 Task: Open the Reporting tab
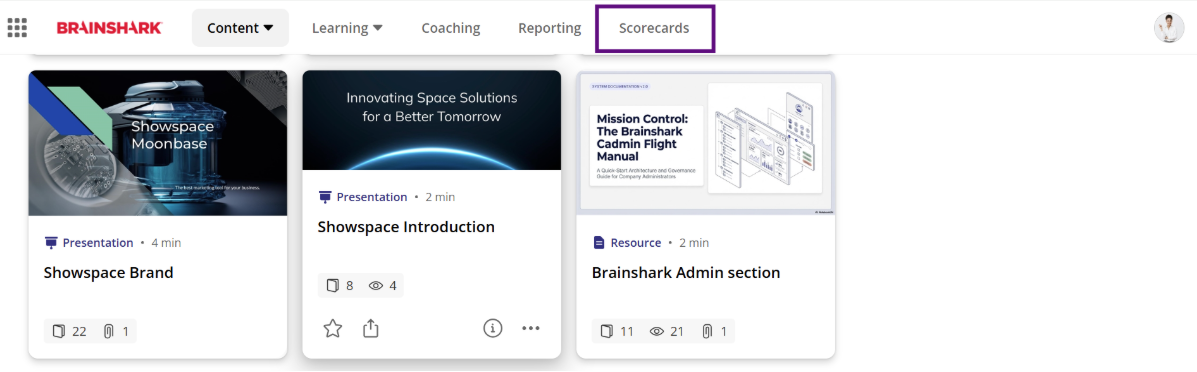tap(550, 28)
